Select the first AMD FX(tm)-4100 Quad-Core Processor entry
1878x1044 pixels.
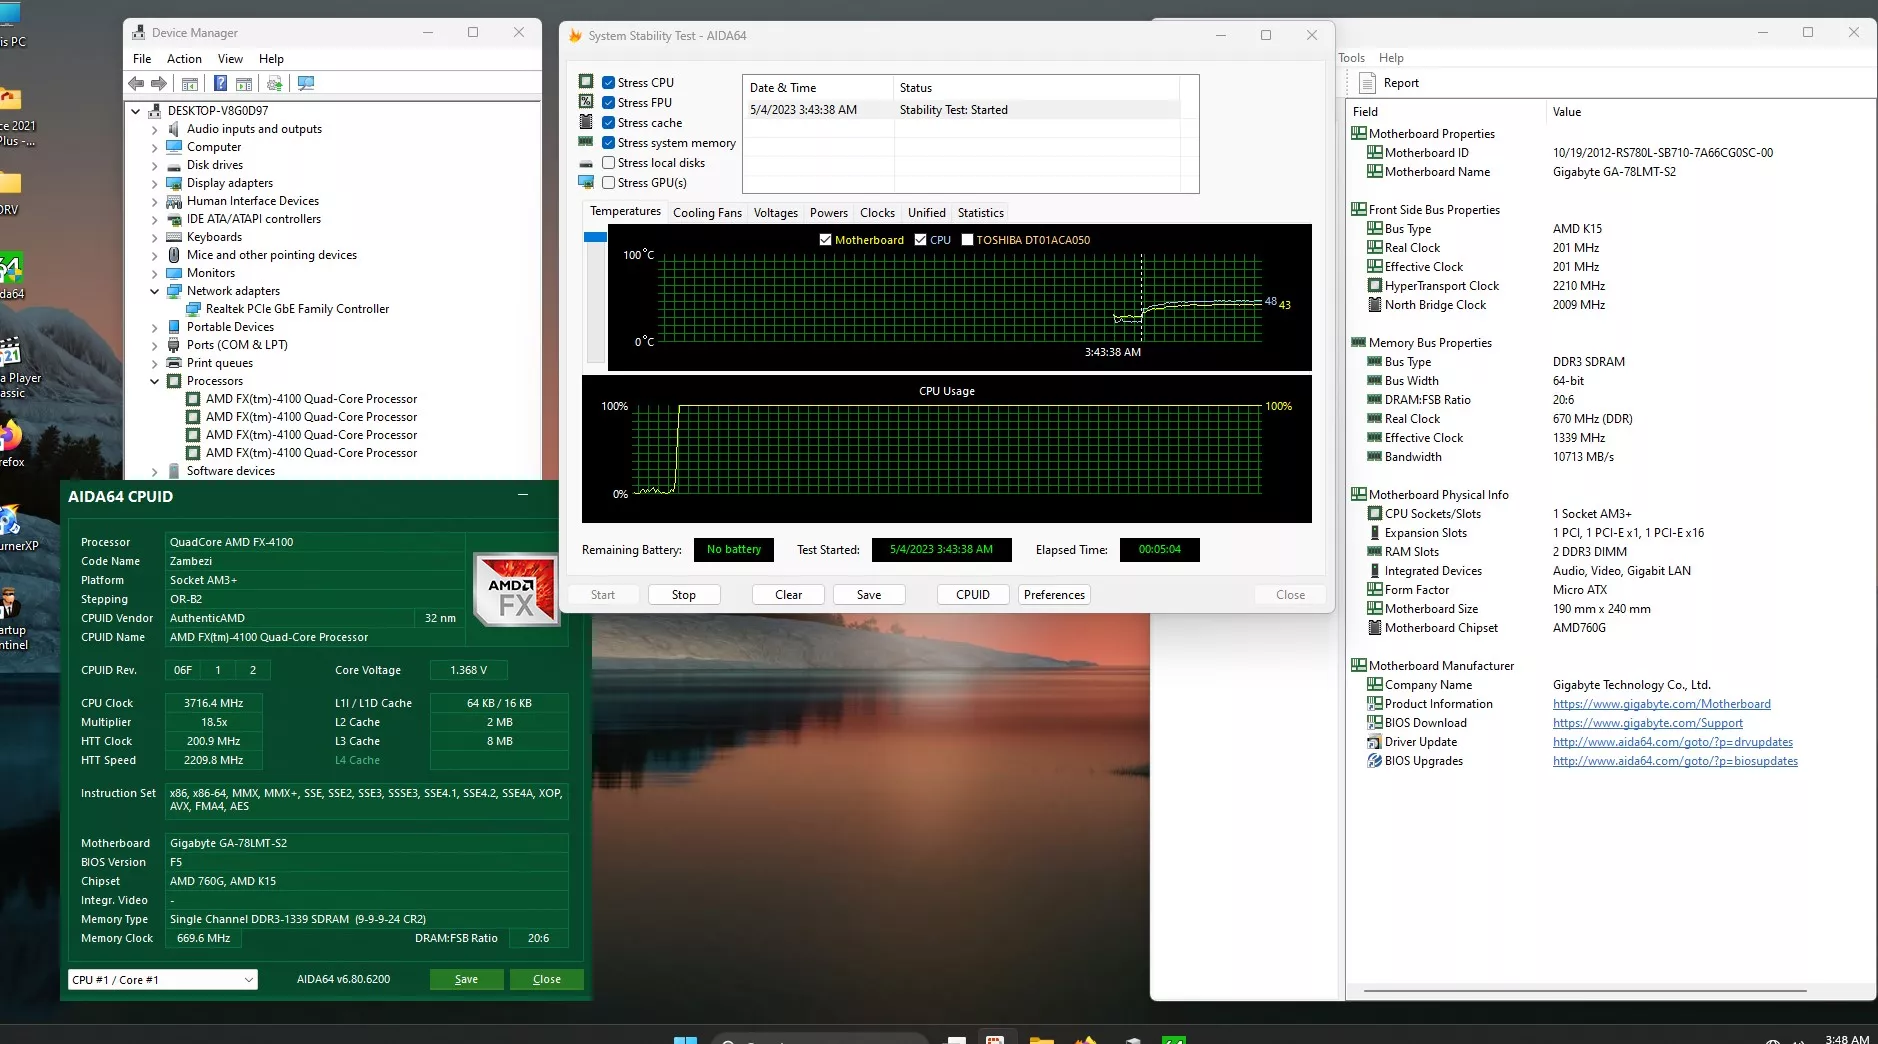pos(311,399)
